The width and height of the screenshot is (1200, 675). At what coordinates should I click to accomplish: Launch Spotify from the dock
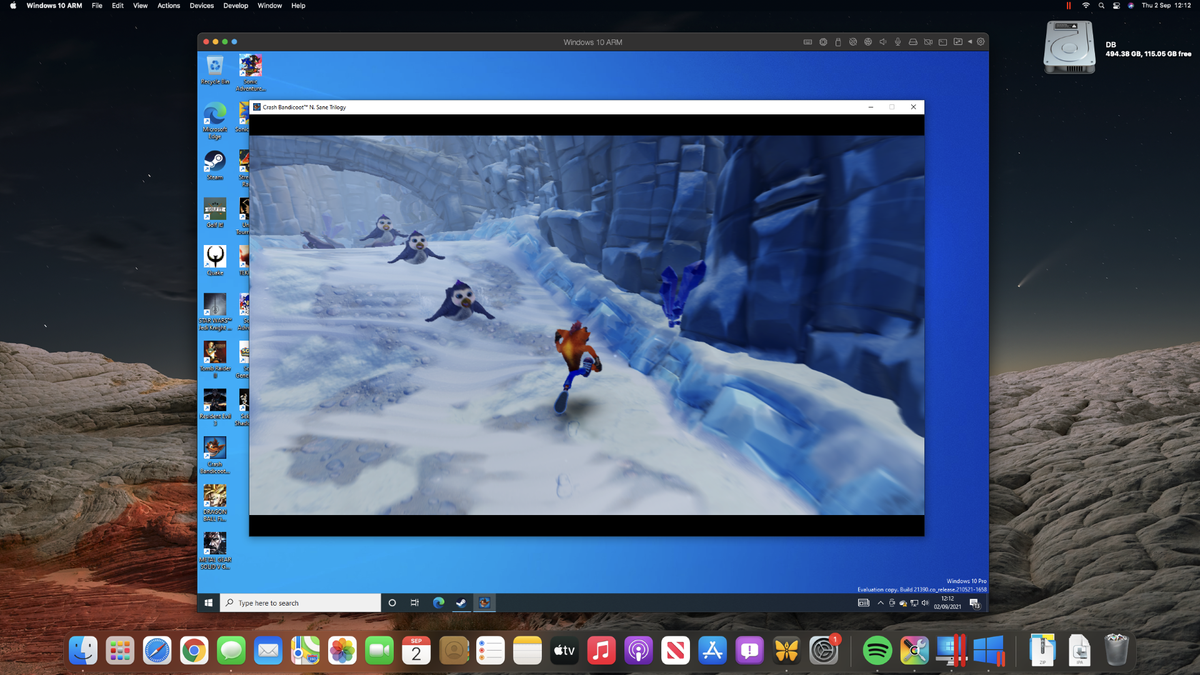tap(877, 651)
